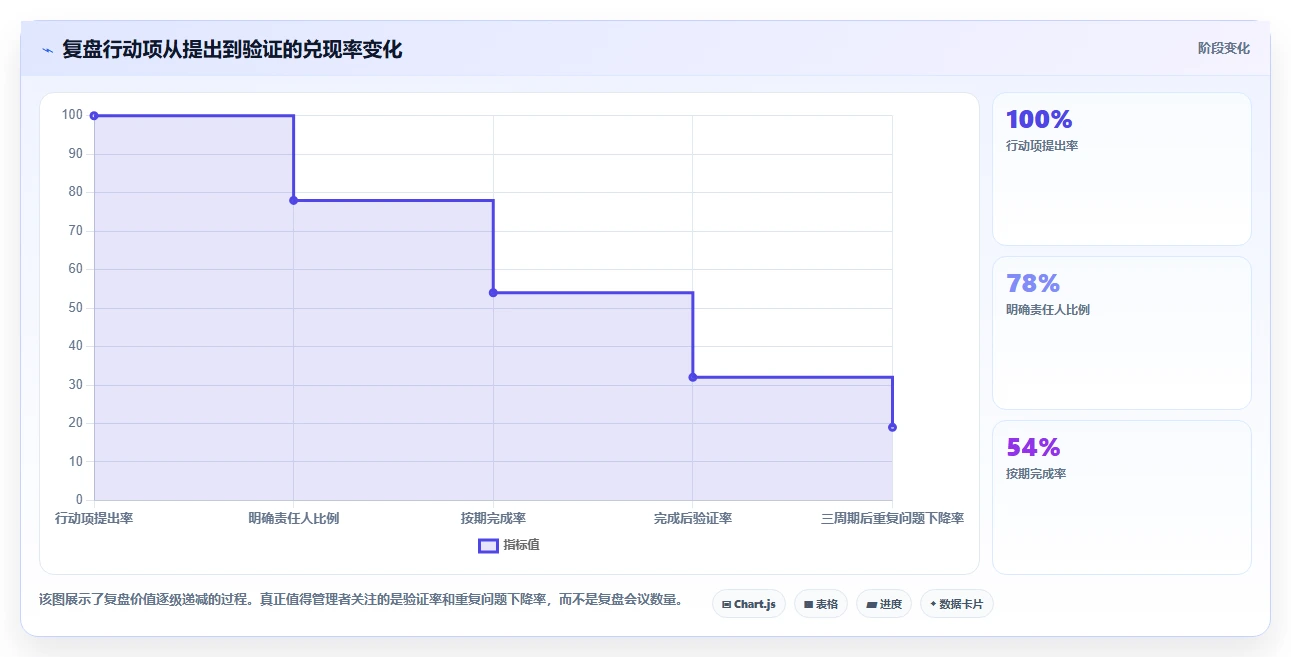Click the 阶段变化 label in the header

coord(1223,48)
